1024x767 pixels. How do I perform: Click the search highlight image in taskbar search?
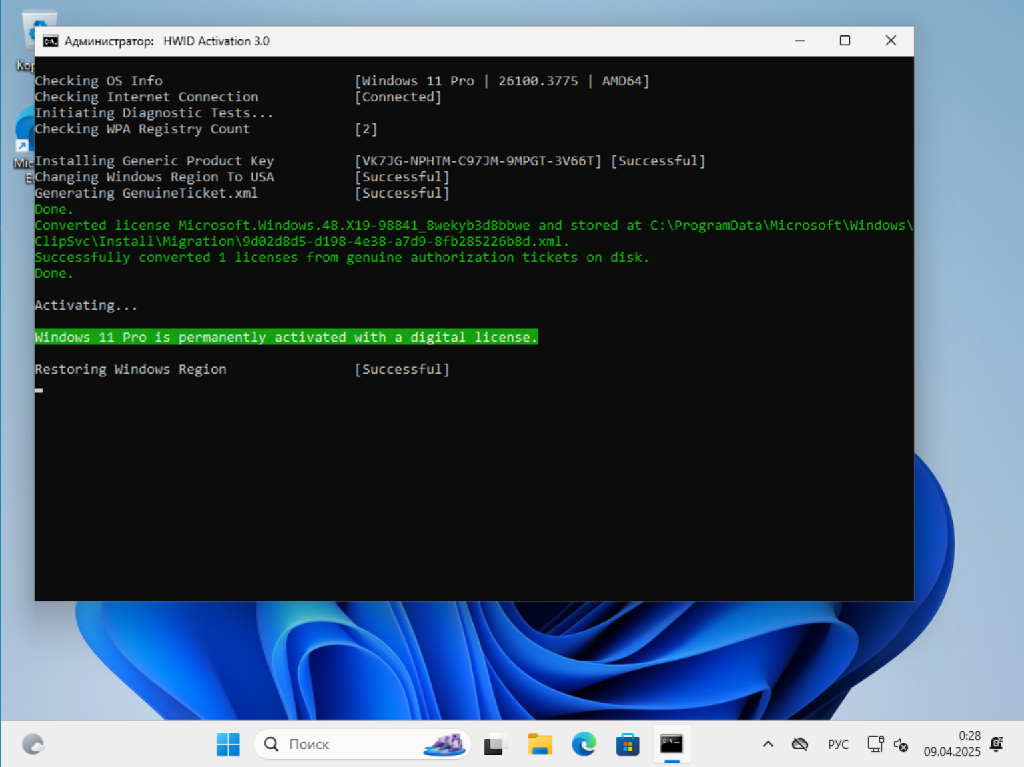(x=445, y=744)
